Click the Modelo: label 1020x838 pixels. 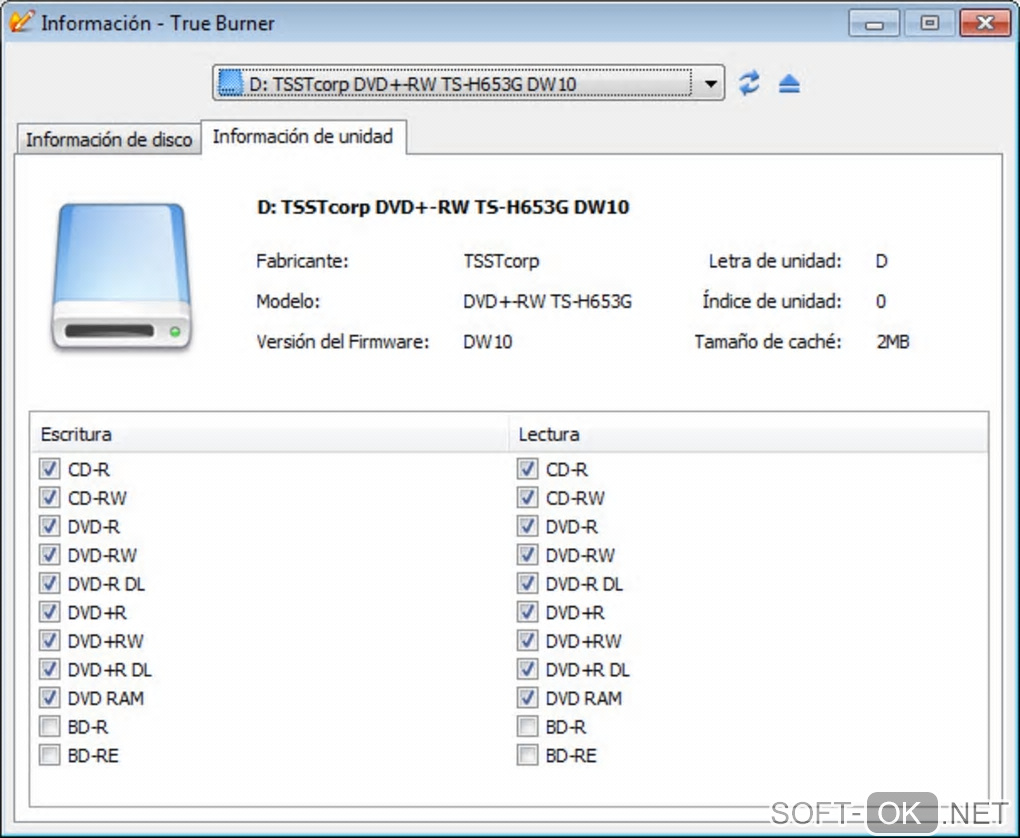288,301
